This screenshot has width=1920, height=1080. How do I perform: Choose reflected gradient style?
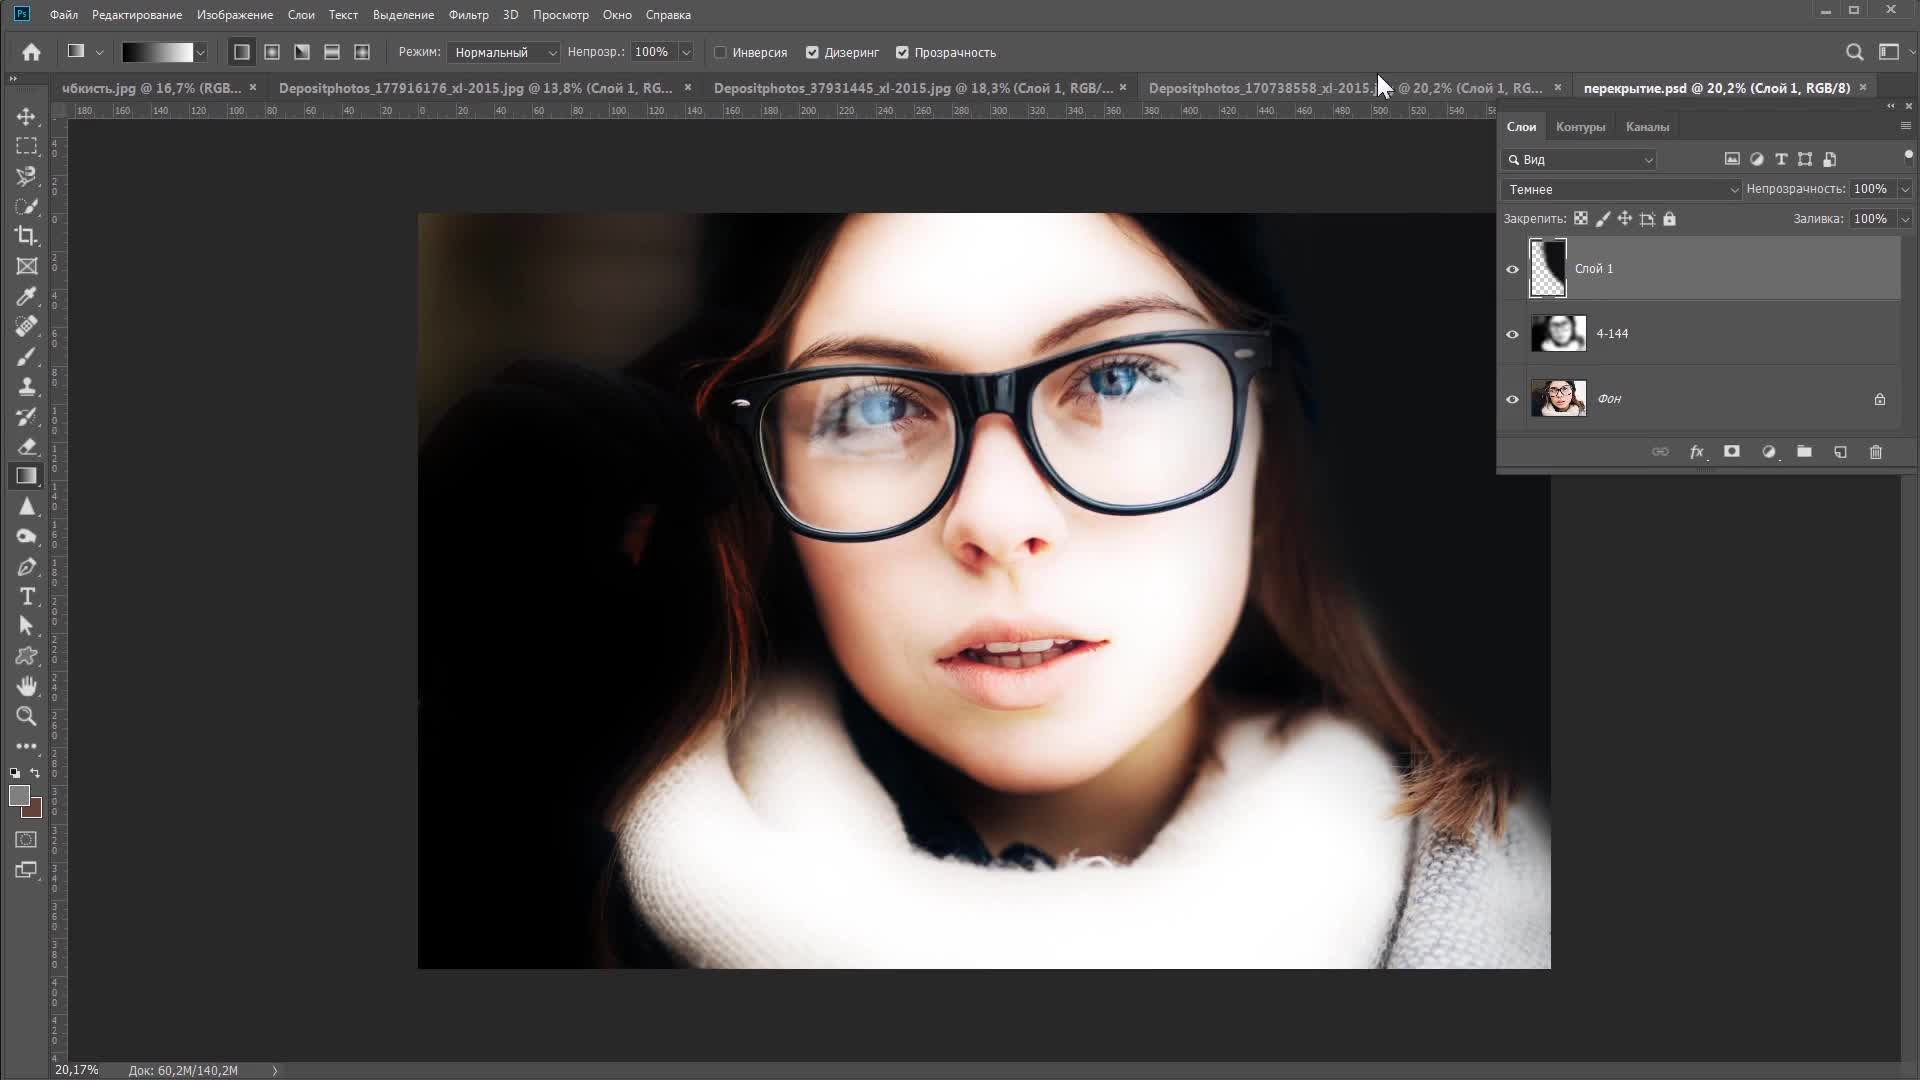(332, 52)
